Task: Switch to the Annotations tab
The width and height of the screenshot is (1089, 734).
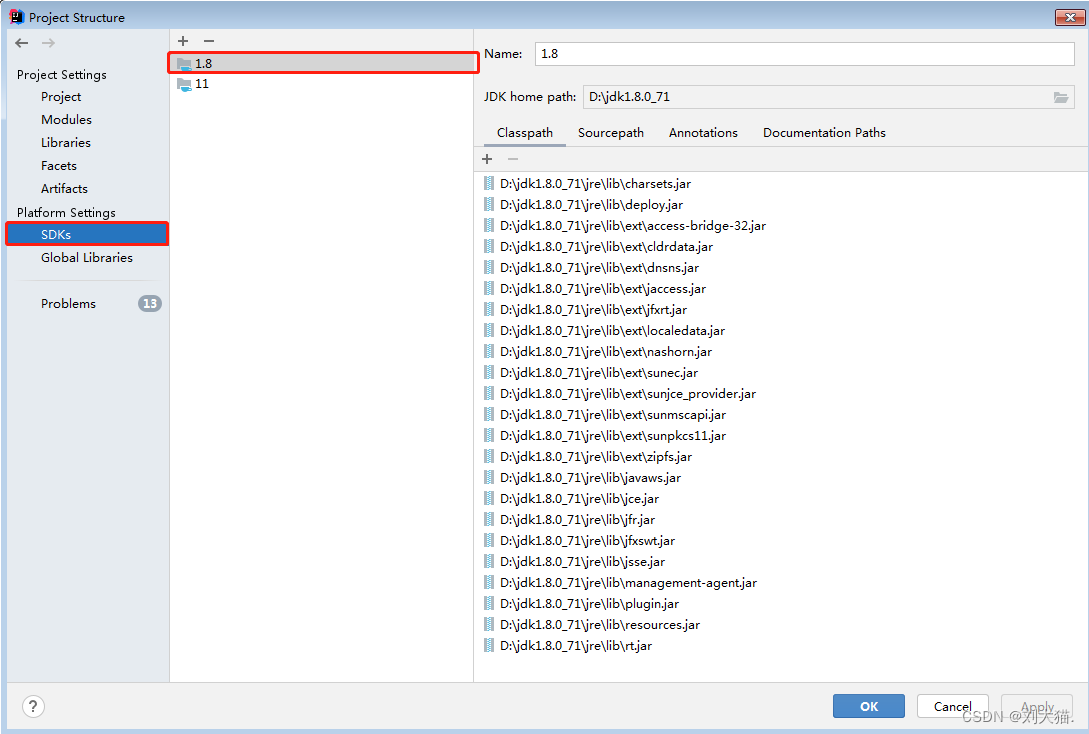Action: (x=703, y=133)
